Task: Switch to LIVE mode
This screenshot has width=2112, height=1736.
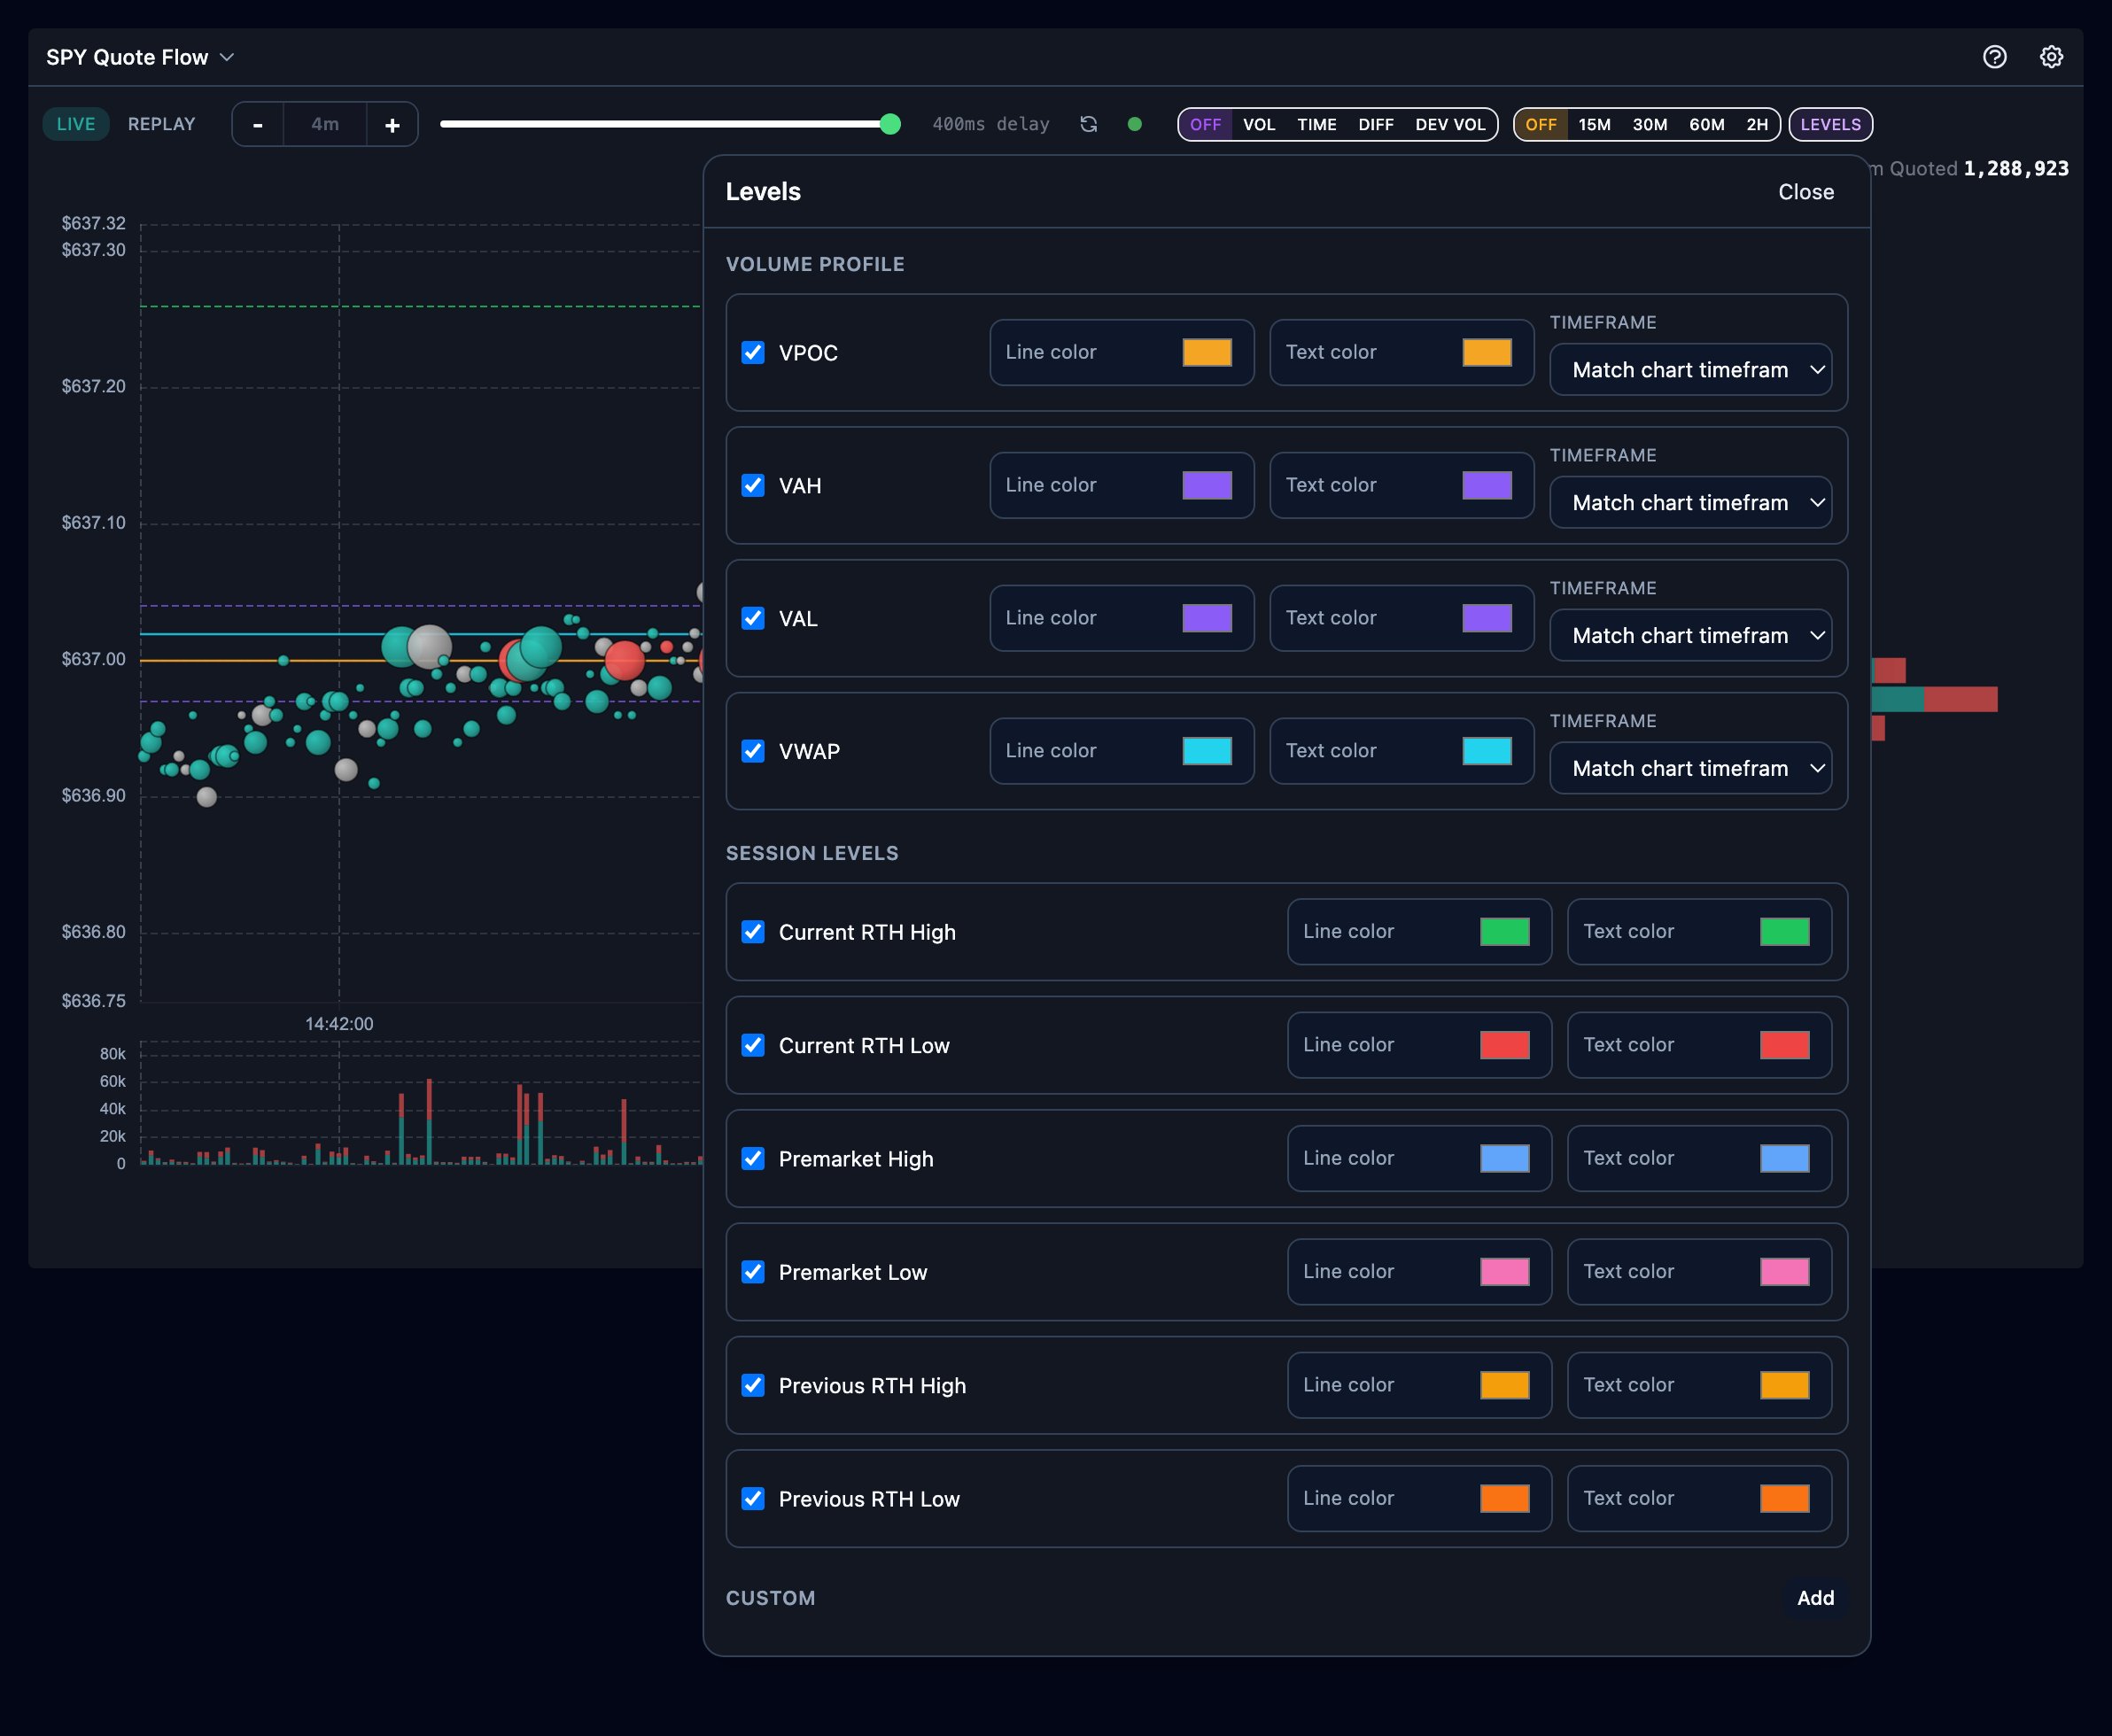Action: 76,124
